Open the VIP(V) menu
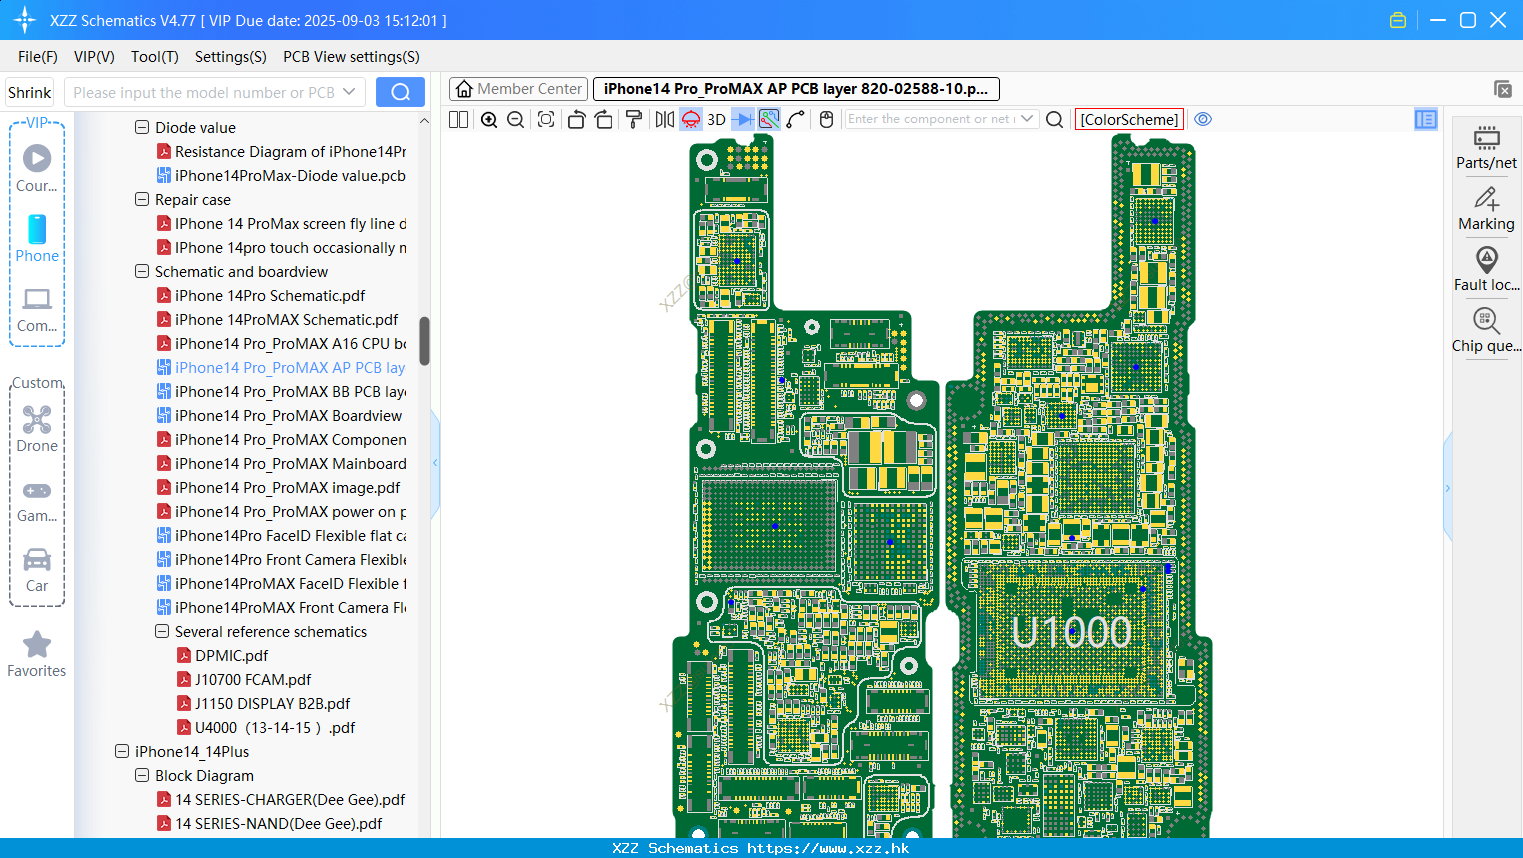Image resolution: width=1523 pixels, height=858 pixels. click(x=94, y=56)
